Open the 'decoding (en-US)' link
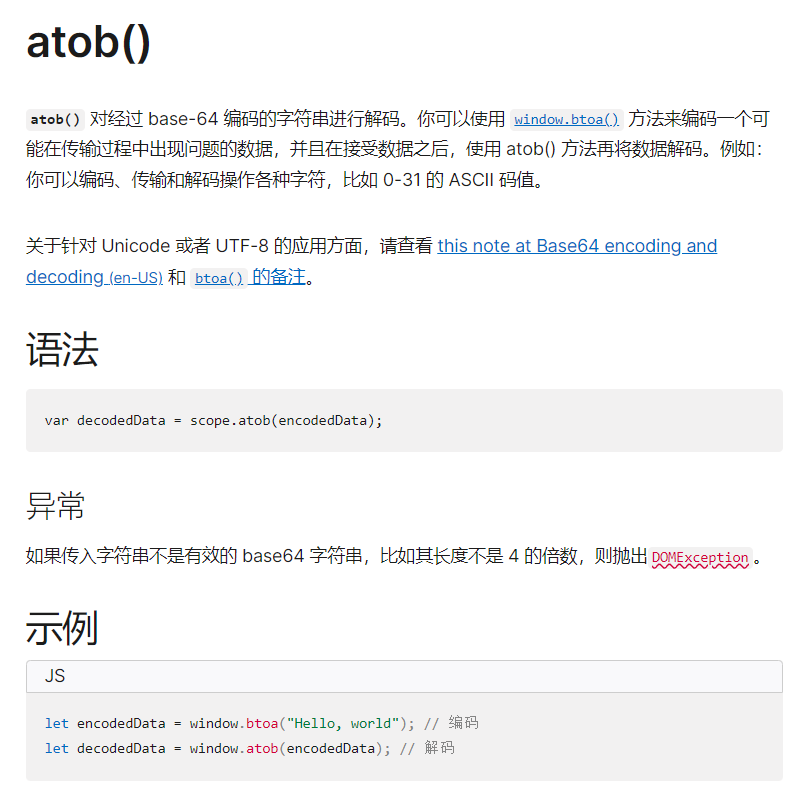805x795 pixels. (94, 277)
